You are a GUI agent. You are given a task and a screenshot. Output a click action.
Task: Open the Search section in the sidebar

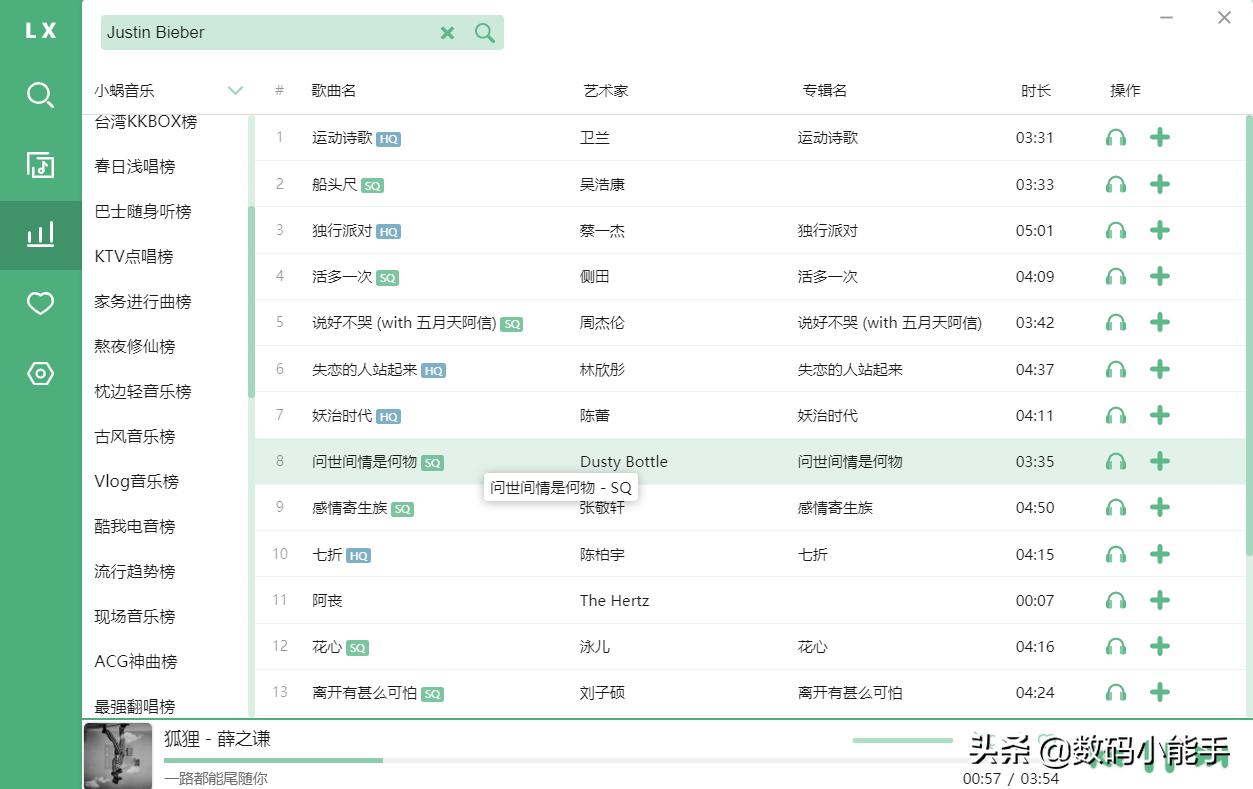tap(40, 95)
